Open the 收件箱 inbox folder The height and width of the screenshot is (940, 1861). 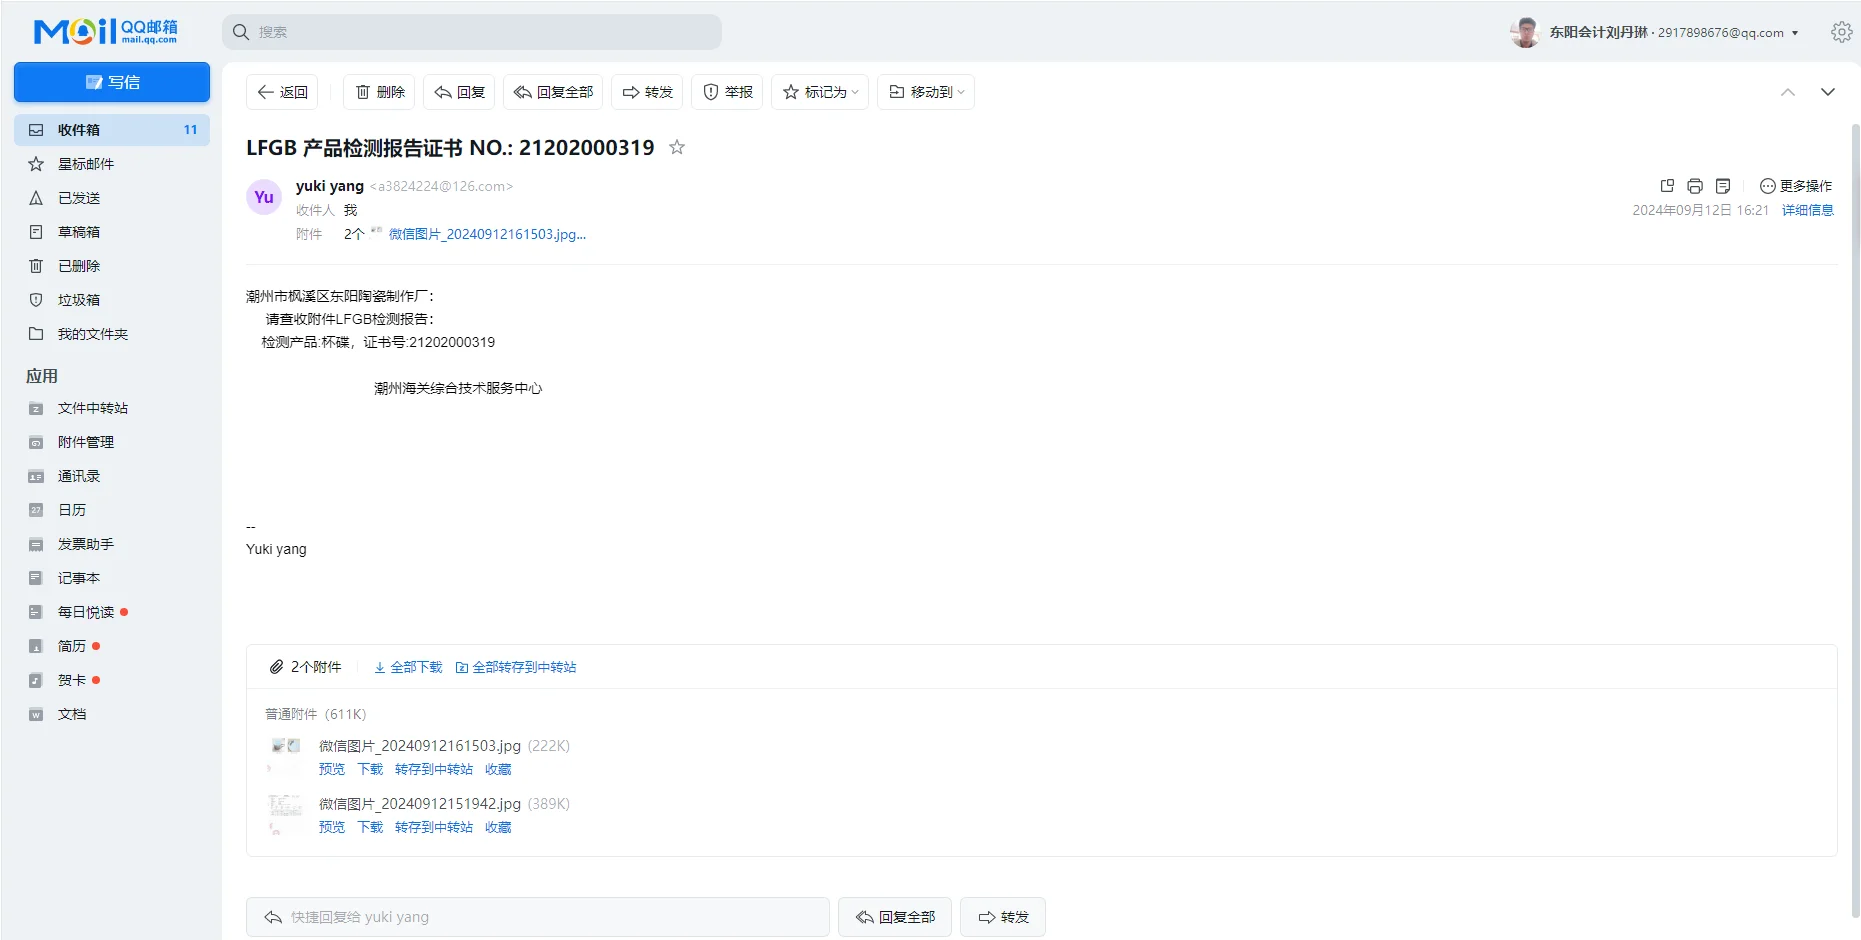coord(78,130)
